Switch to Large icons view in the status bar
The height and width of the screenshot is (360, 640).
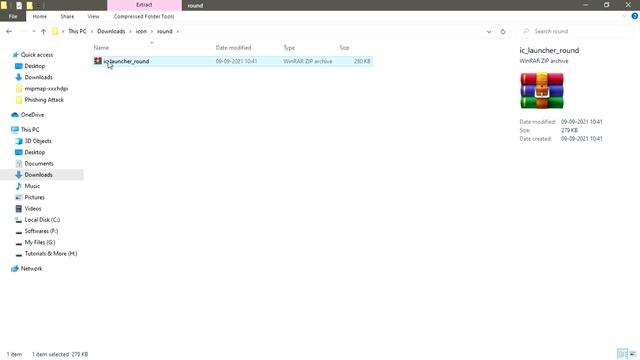pos(633,354)
